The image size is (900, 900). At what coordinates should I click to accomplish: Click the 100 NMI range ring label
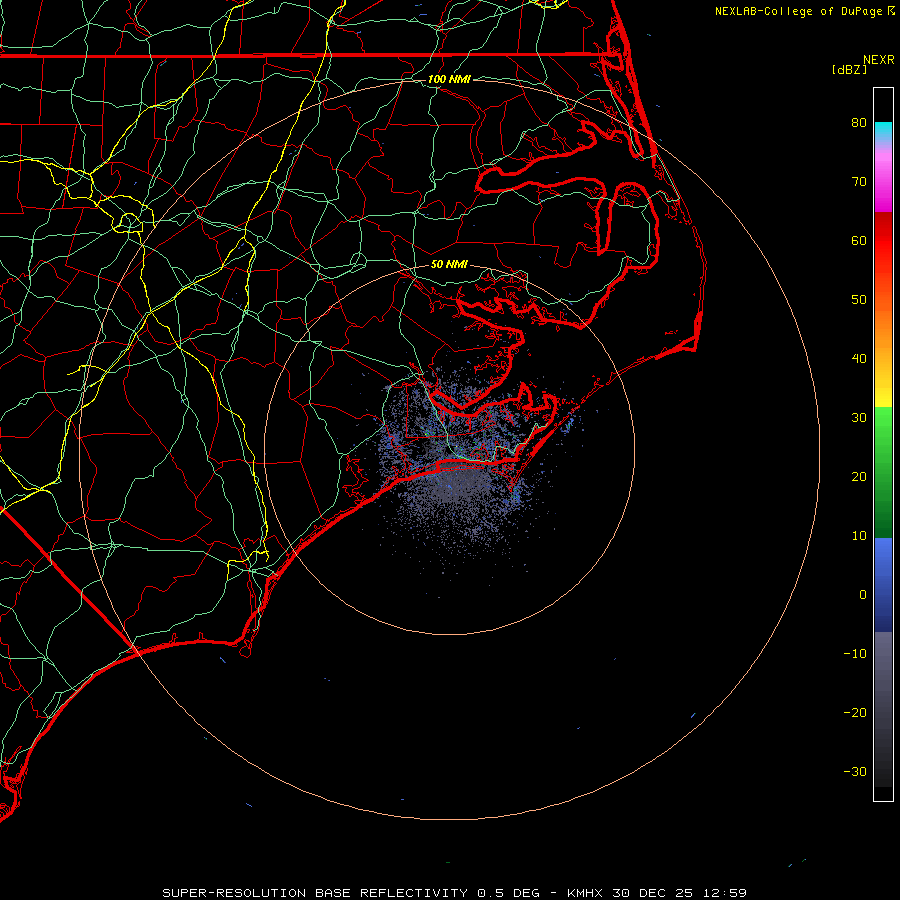[x=449, y=79]
